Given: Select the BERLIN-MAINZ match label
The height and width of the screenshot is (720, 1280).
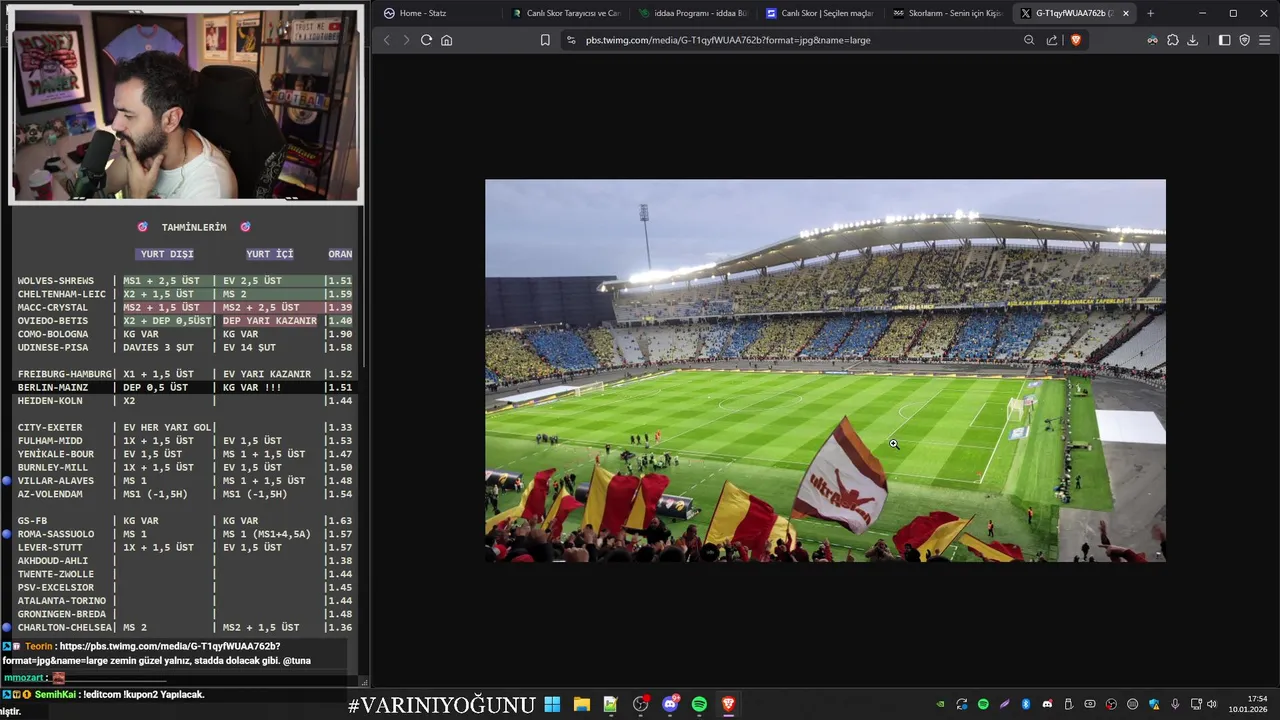Looking at the screenshot, I should click(53, 387).
